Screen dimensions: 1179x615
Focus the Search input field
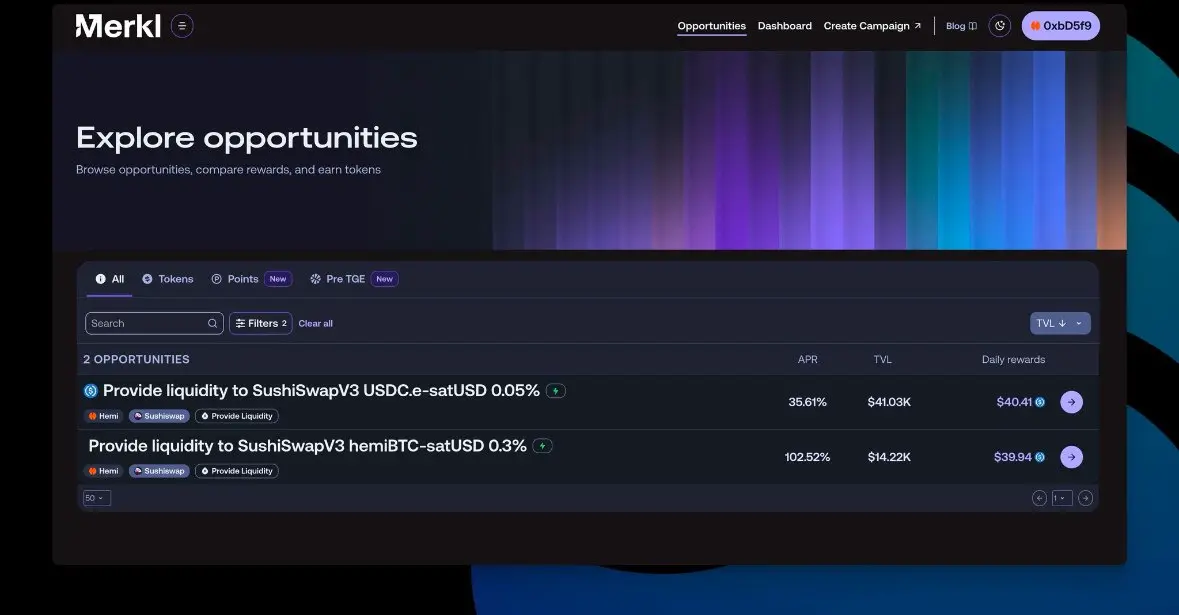[154, 323]
